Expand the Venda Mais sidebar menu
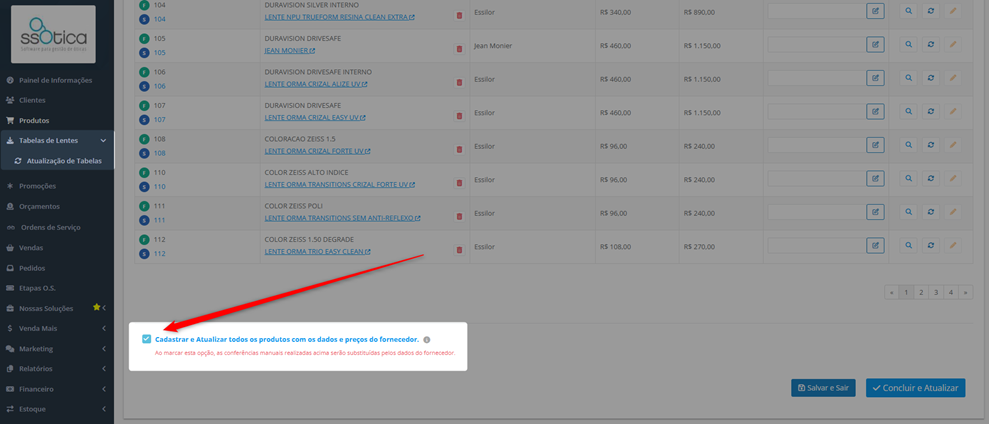 [57, 328]
